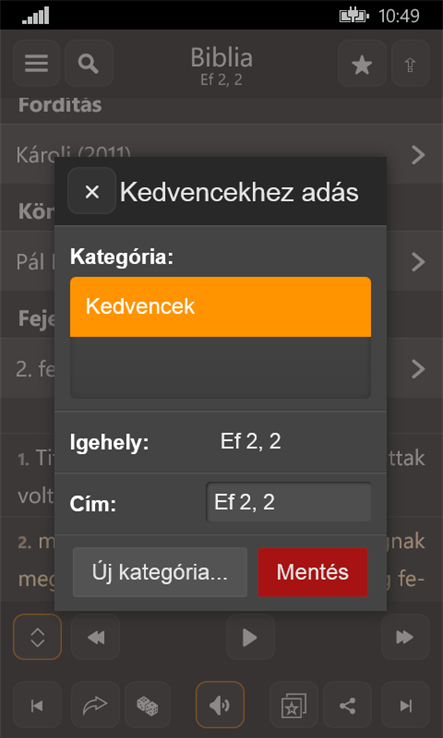The height and width of the screenshot is (738, 443).
Task: Tap the curved forward arrow icon
Action: click(x=95, y=705)
